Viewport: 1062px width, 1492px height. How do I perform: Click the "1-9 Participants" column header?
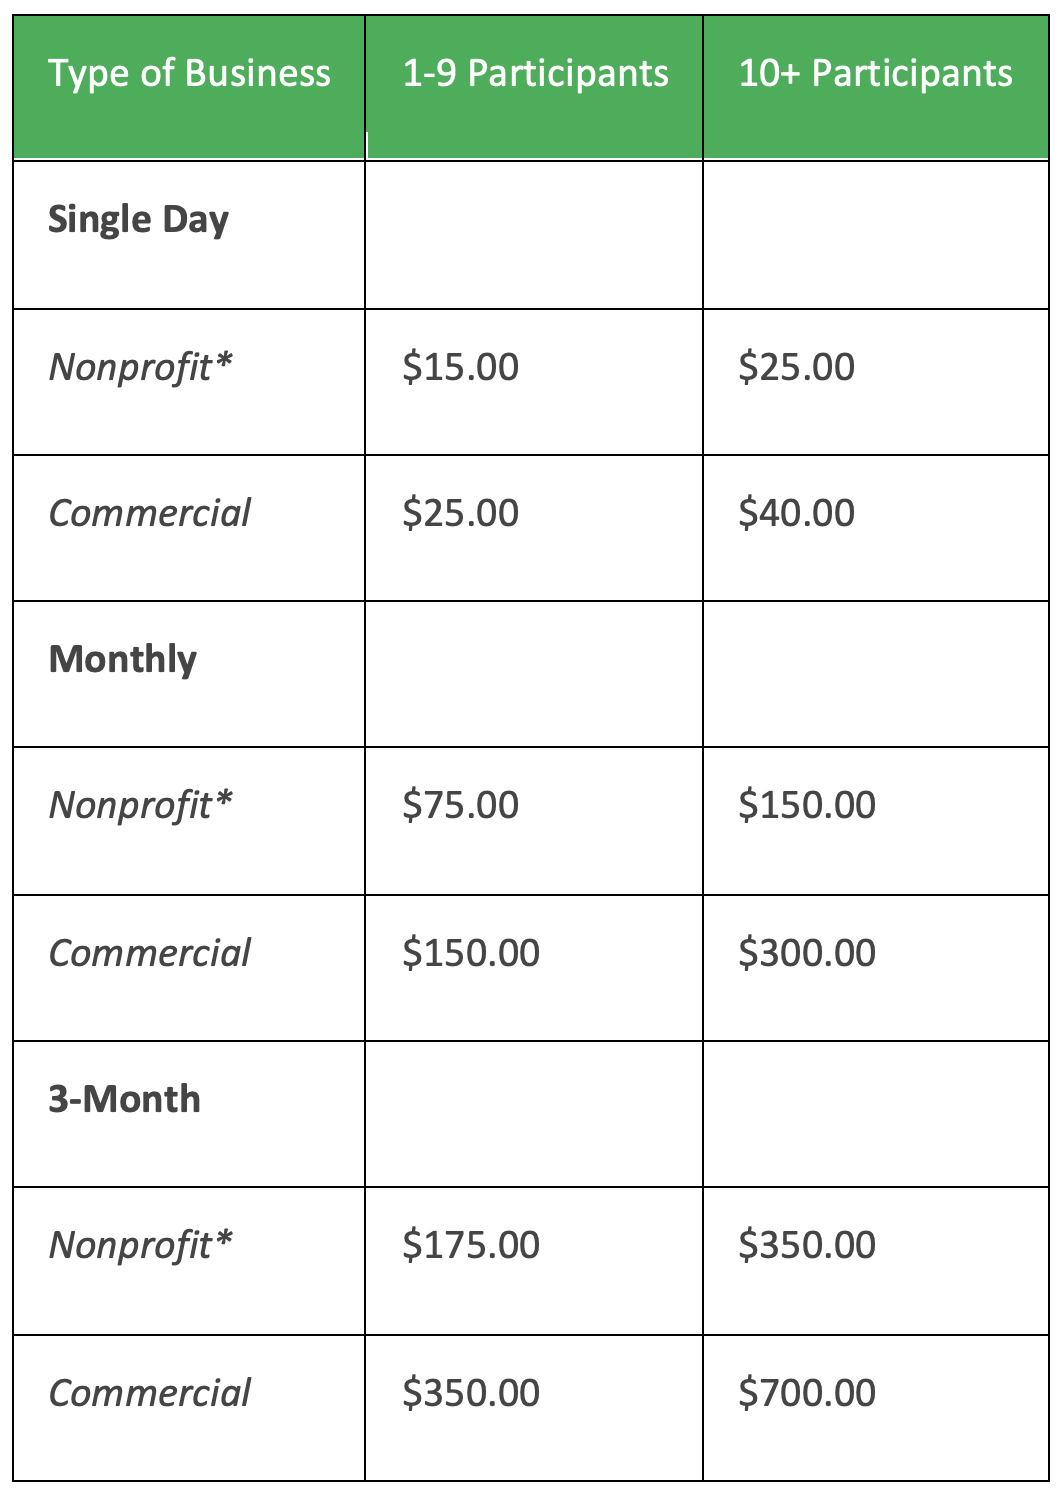[535, 74]
